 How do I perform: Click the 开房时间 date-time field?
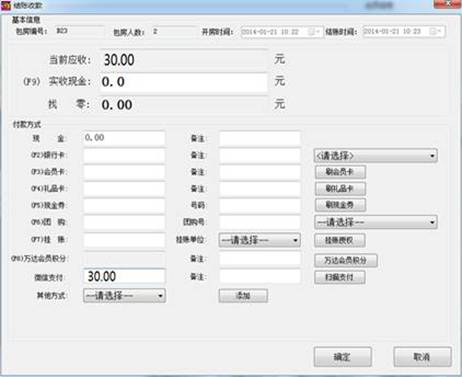(x=282, y=32)
